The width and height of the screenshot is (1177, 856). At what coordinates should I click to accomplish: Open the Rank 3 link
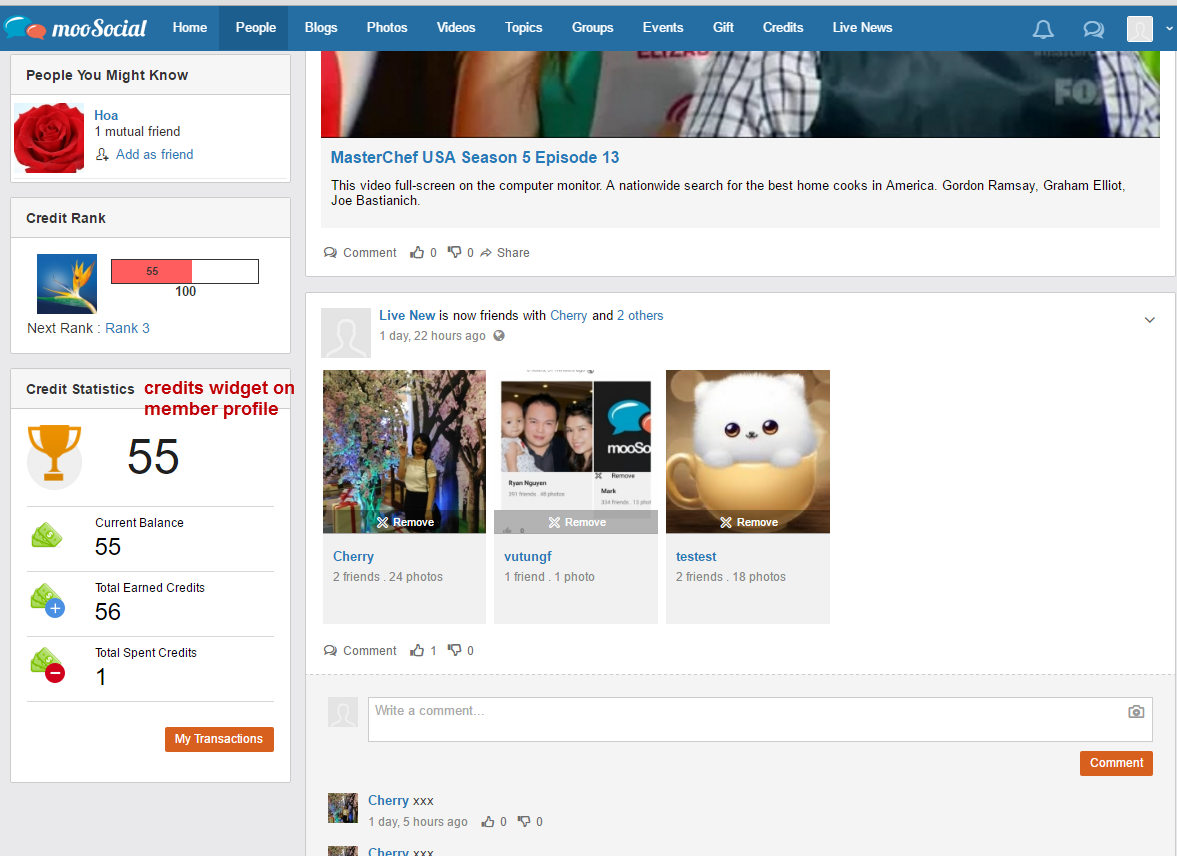click(128, 328)
